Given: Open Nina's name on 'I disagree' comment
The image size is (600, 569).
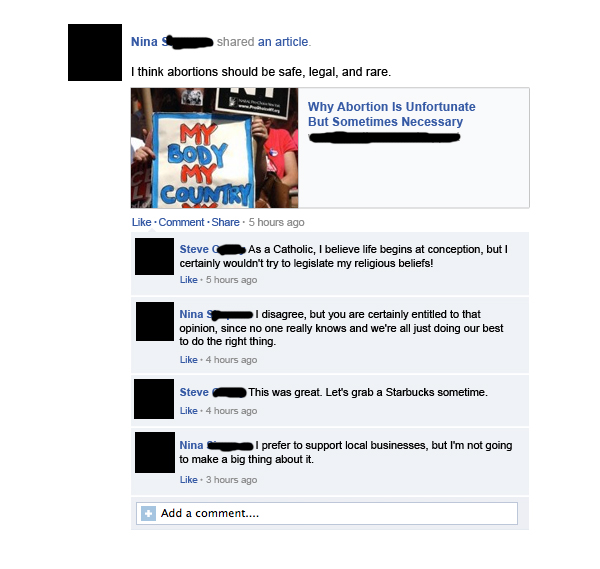Looking at the screenshot, I should click(x=216, y=314).
